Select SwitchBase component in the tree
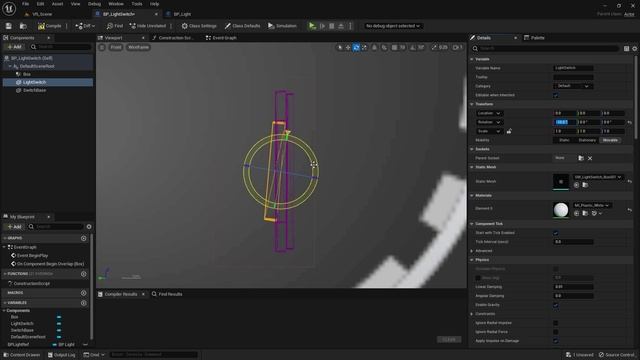Screen dimensions: 640x360 34,90
